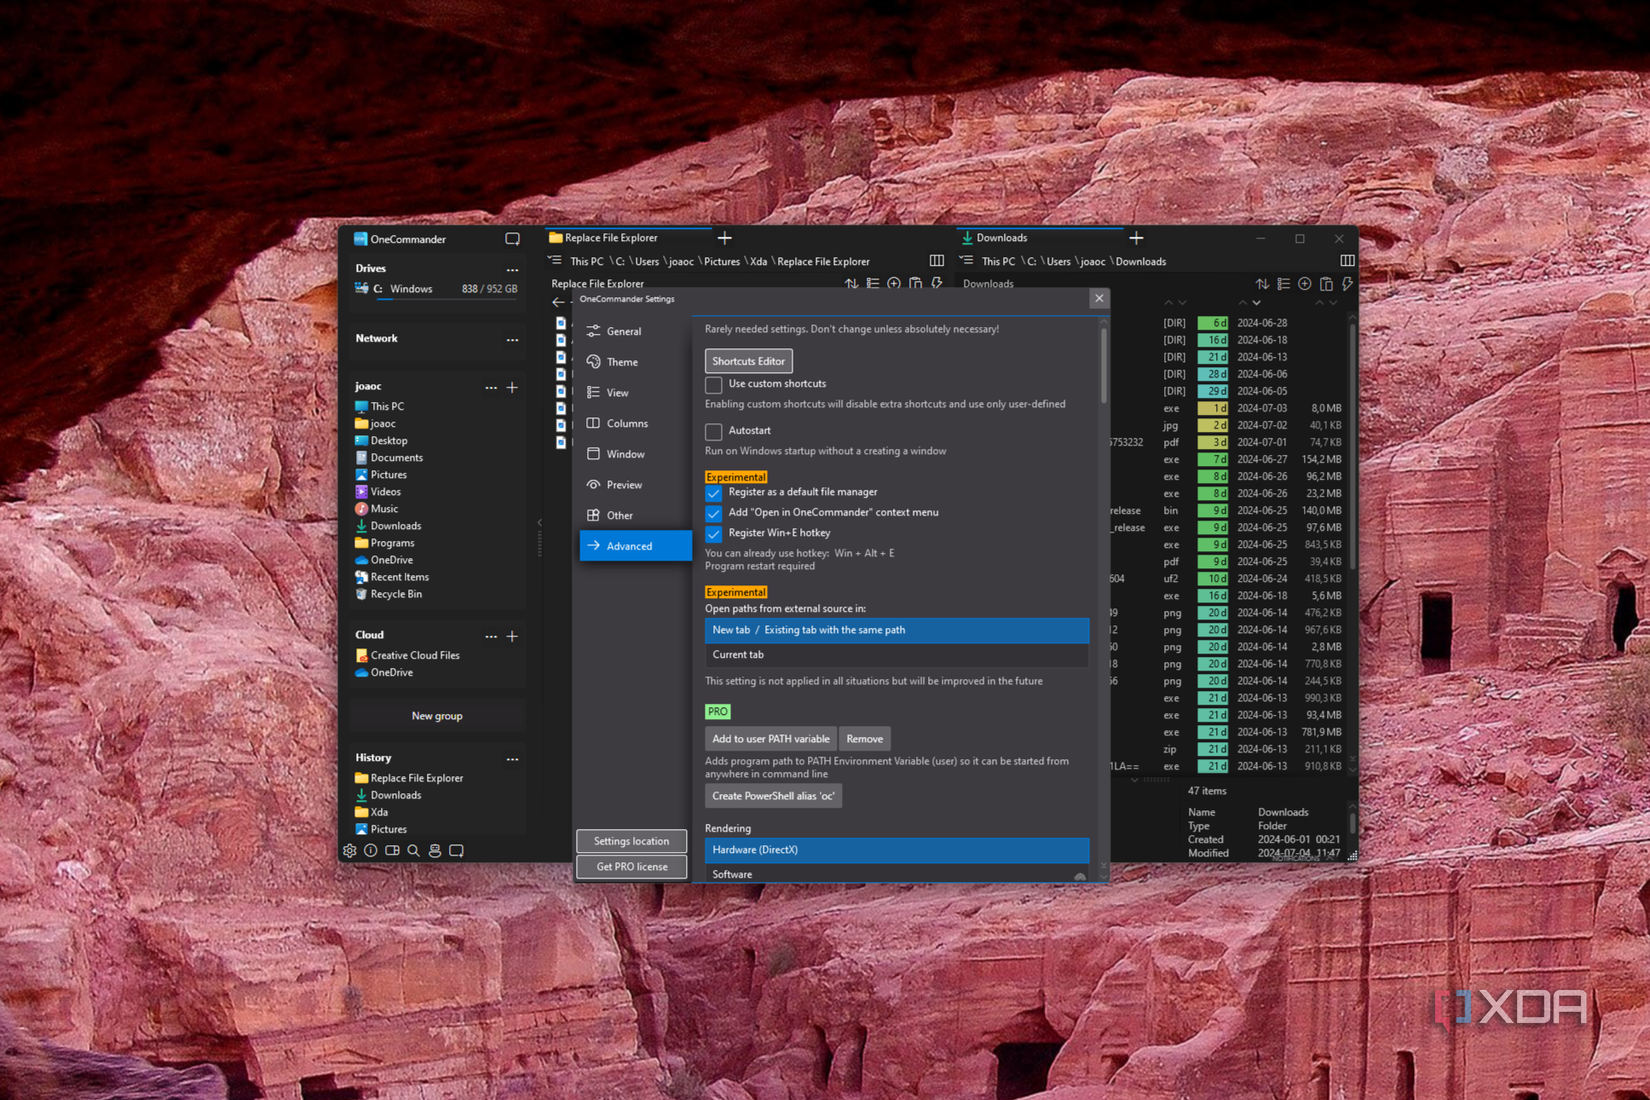This screenshot has height=1100, width=1650.
Task: Open the Drives section overflow menu
Action: click(x=512, y=270)
